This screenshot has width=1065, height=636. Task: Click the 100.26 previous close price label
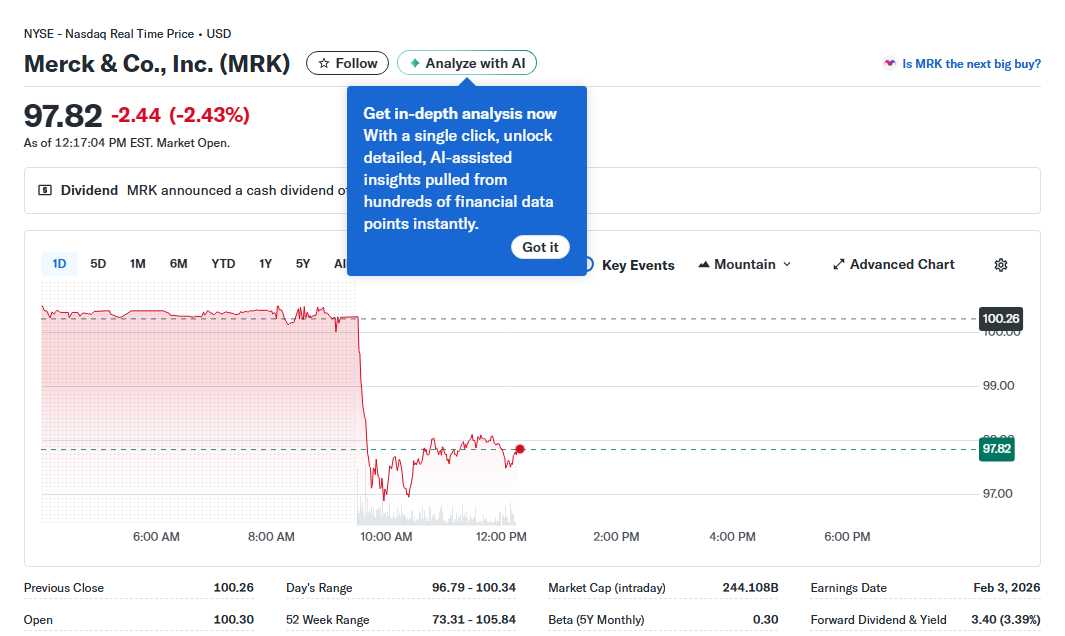(x=1000, y=319)
